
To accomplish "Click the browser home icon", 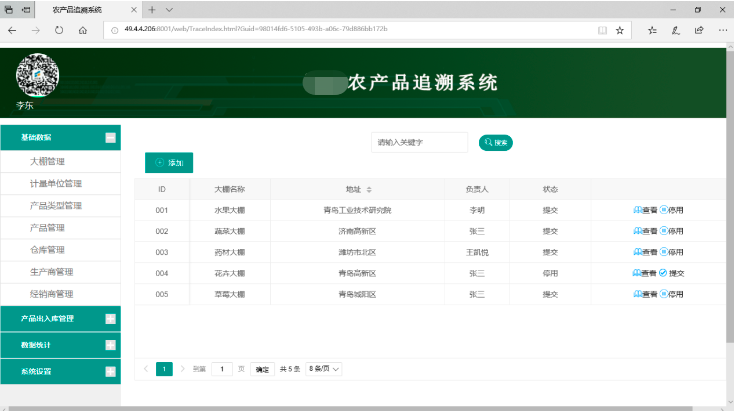I will [x=83, y=30].
